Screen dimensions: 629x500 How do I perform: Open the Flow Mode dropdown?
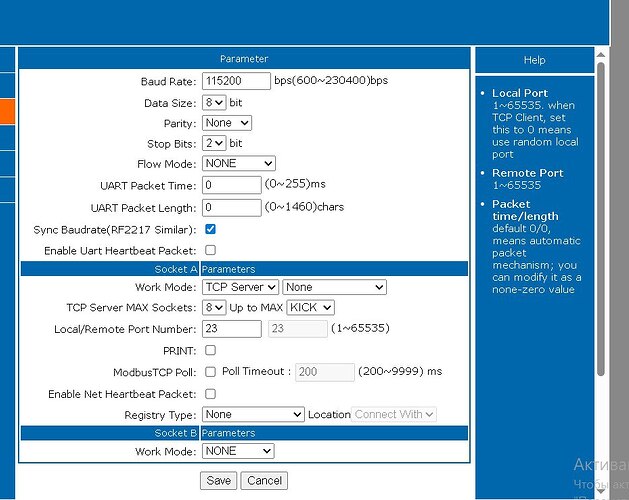click(x=238, y=163)
